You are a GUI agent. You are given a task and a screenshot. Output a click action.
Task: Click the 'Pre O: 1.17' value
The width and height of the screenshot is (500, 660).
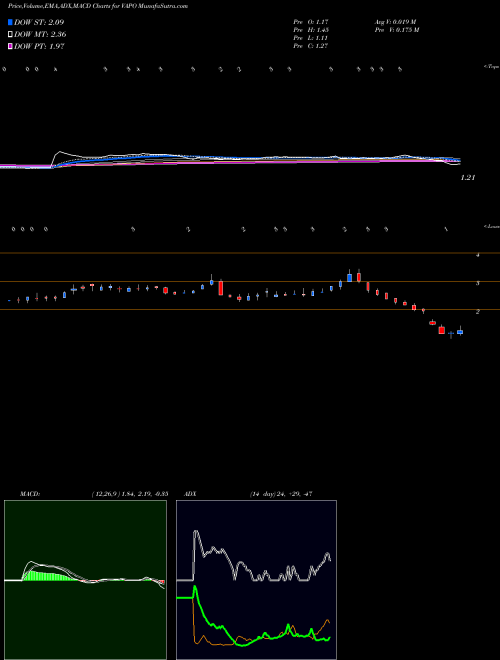pyautogui.click(x=311, y=22)
